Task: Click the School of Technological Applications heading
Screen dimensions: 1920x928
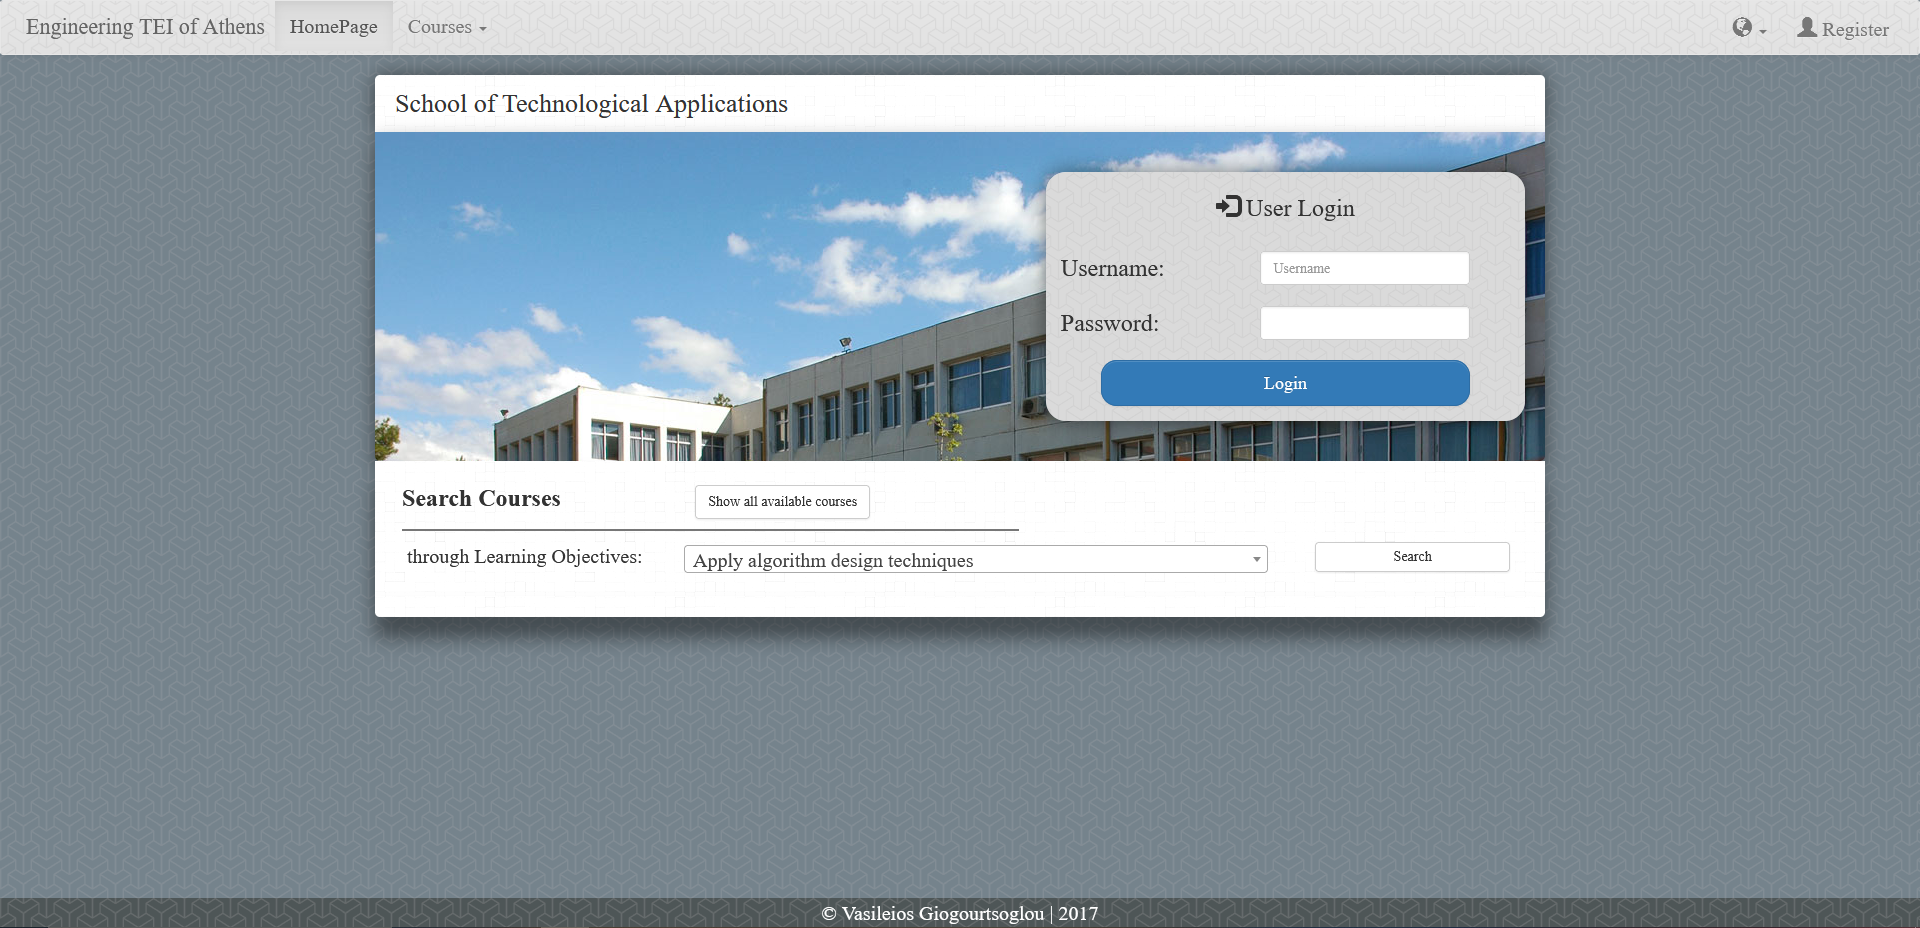Action: tap(591, 104)
